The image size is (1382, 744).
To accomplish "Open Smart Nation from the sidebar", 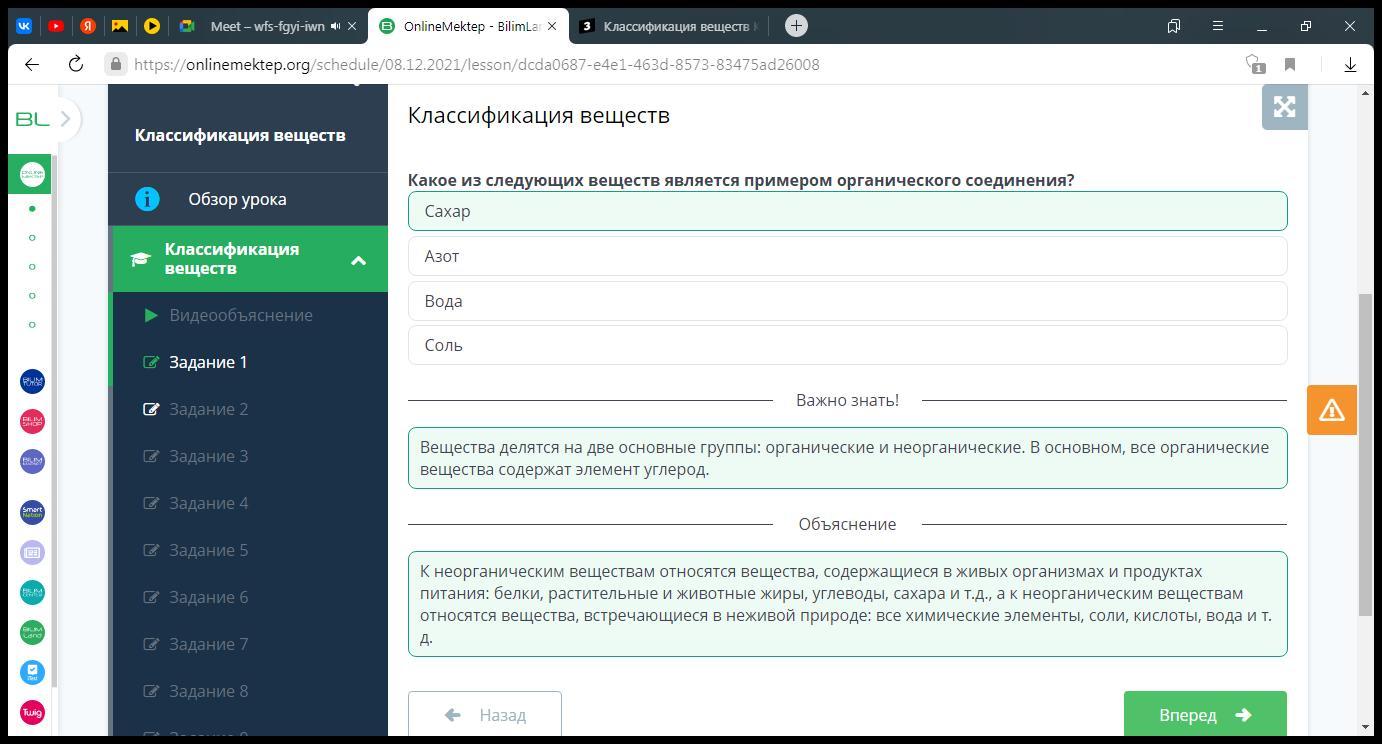I will (33, 512).
